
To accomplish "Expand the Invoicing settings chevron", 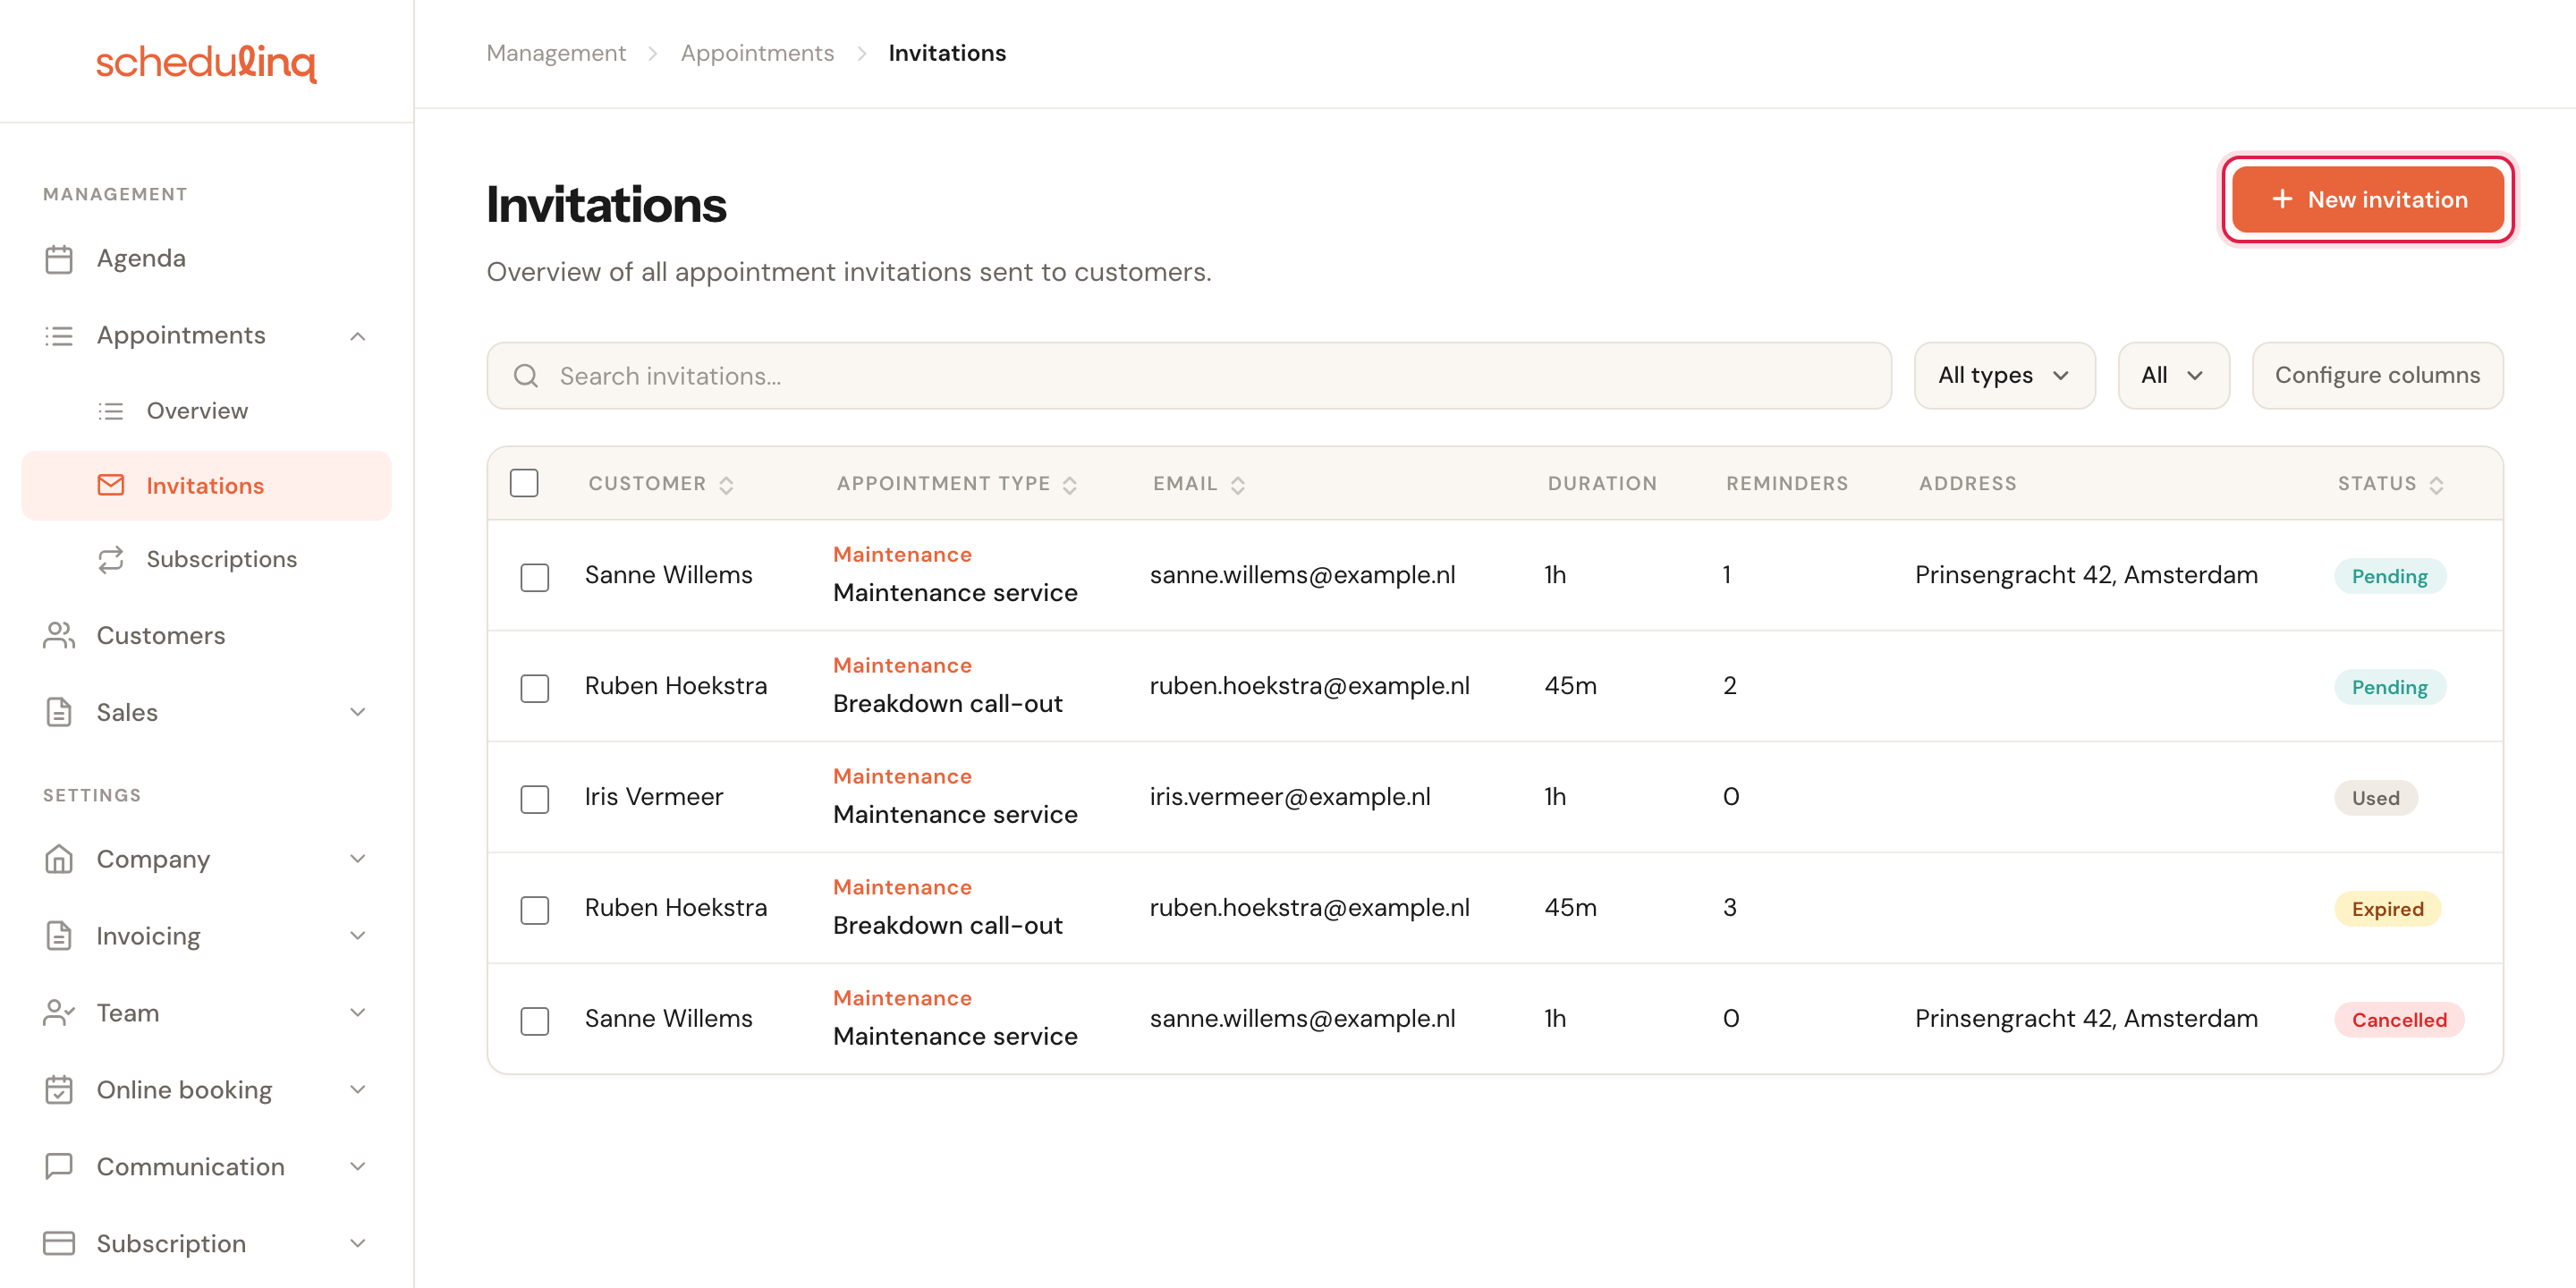I will [358, 936].
